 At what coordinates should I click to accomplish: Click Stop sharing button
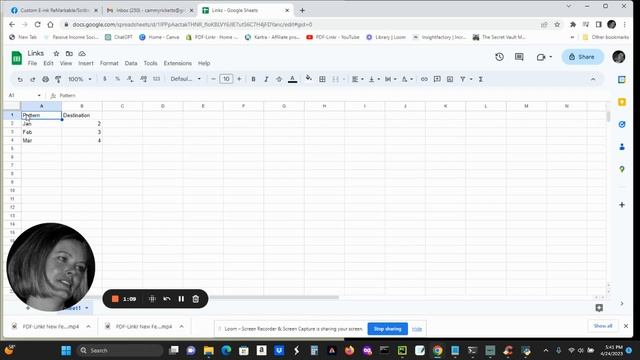click(387, 329)
